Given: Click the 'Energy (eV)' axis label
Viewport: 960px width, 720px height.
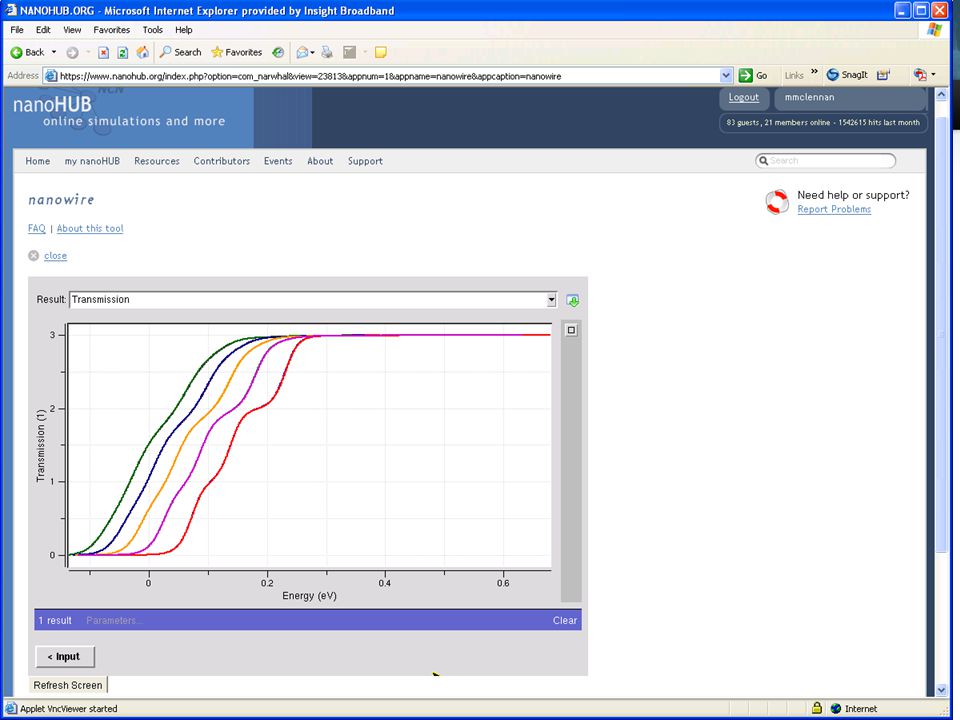Looking at the screenshot, I should pos(309,596).
